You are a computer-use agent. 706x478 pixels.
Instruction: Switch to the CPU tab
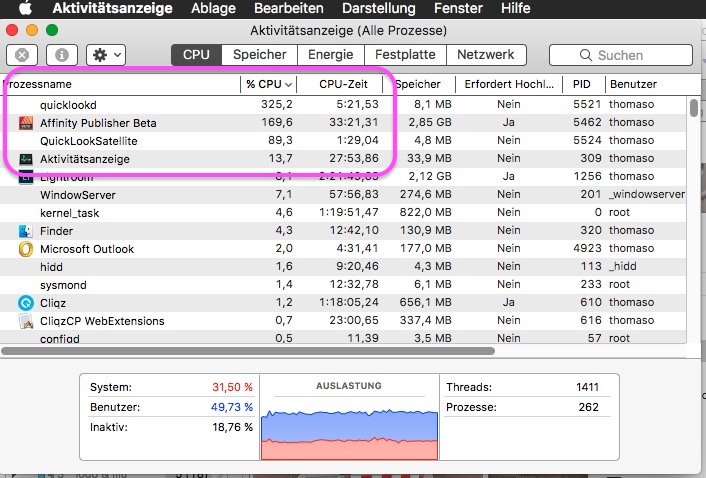196,55
